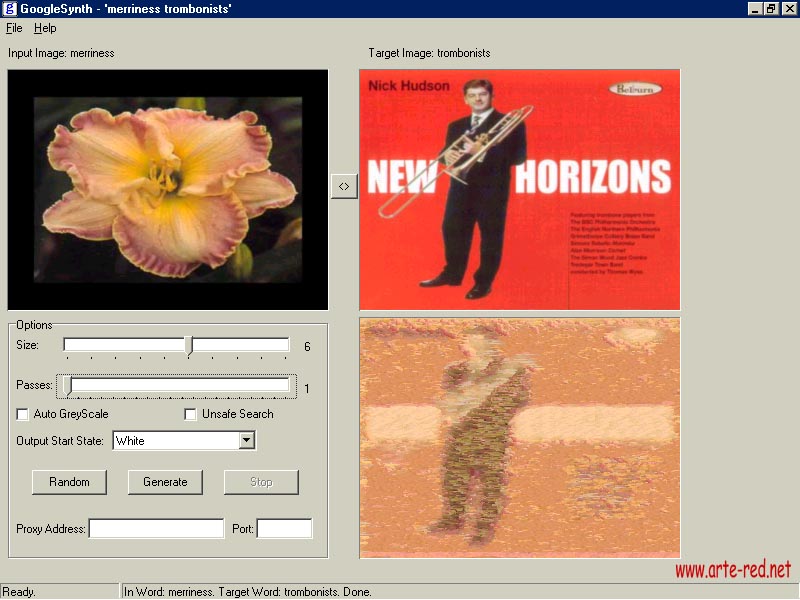Click the trombonists New Horizons target image
Screen dimensions: 800x600
click(519, 189)
